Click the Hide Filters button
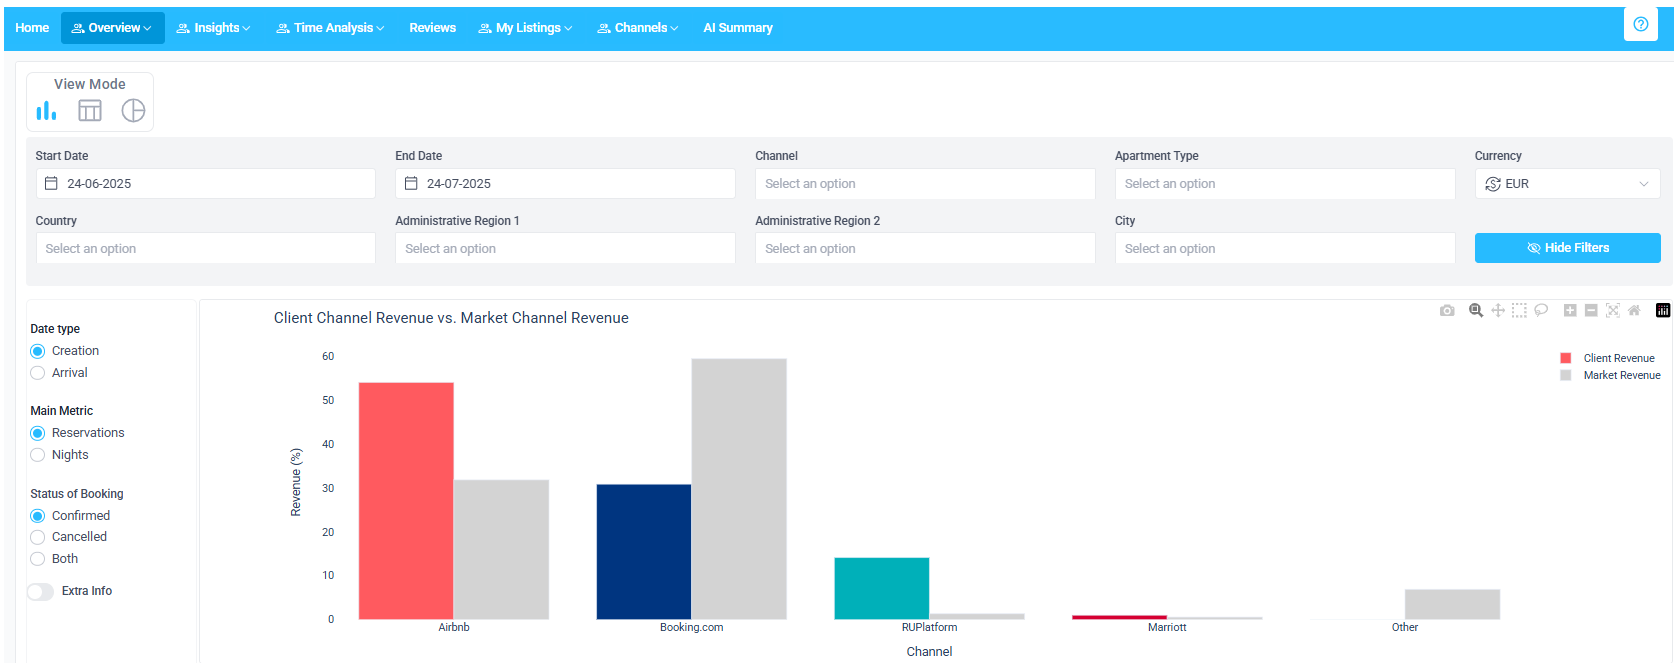 pyautogui.click(x=1566, y=248)
